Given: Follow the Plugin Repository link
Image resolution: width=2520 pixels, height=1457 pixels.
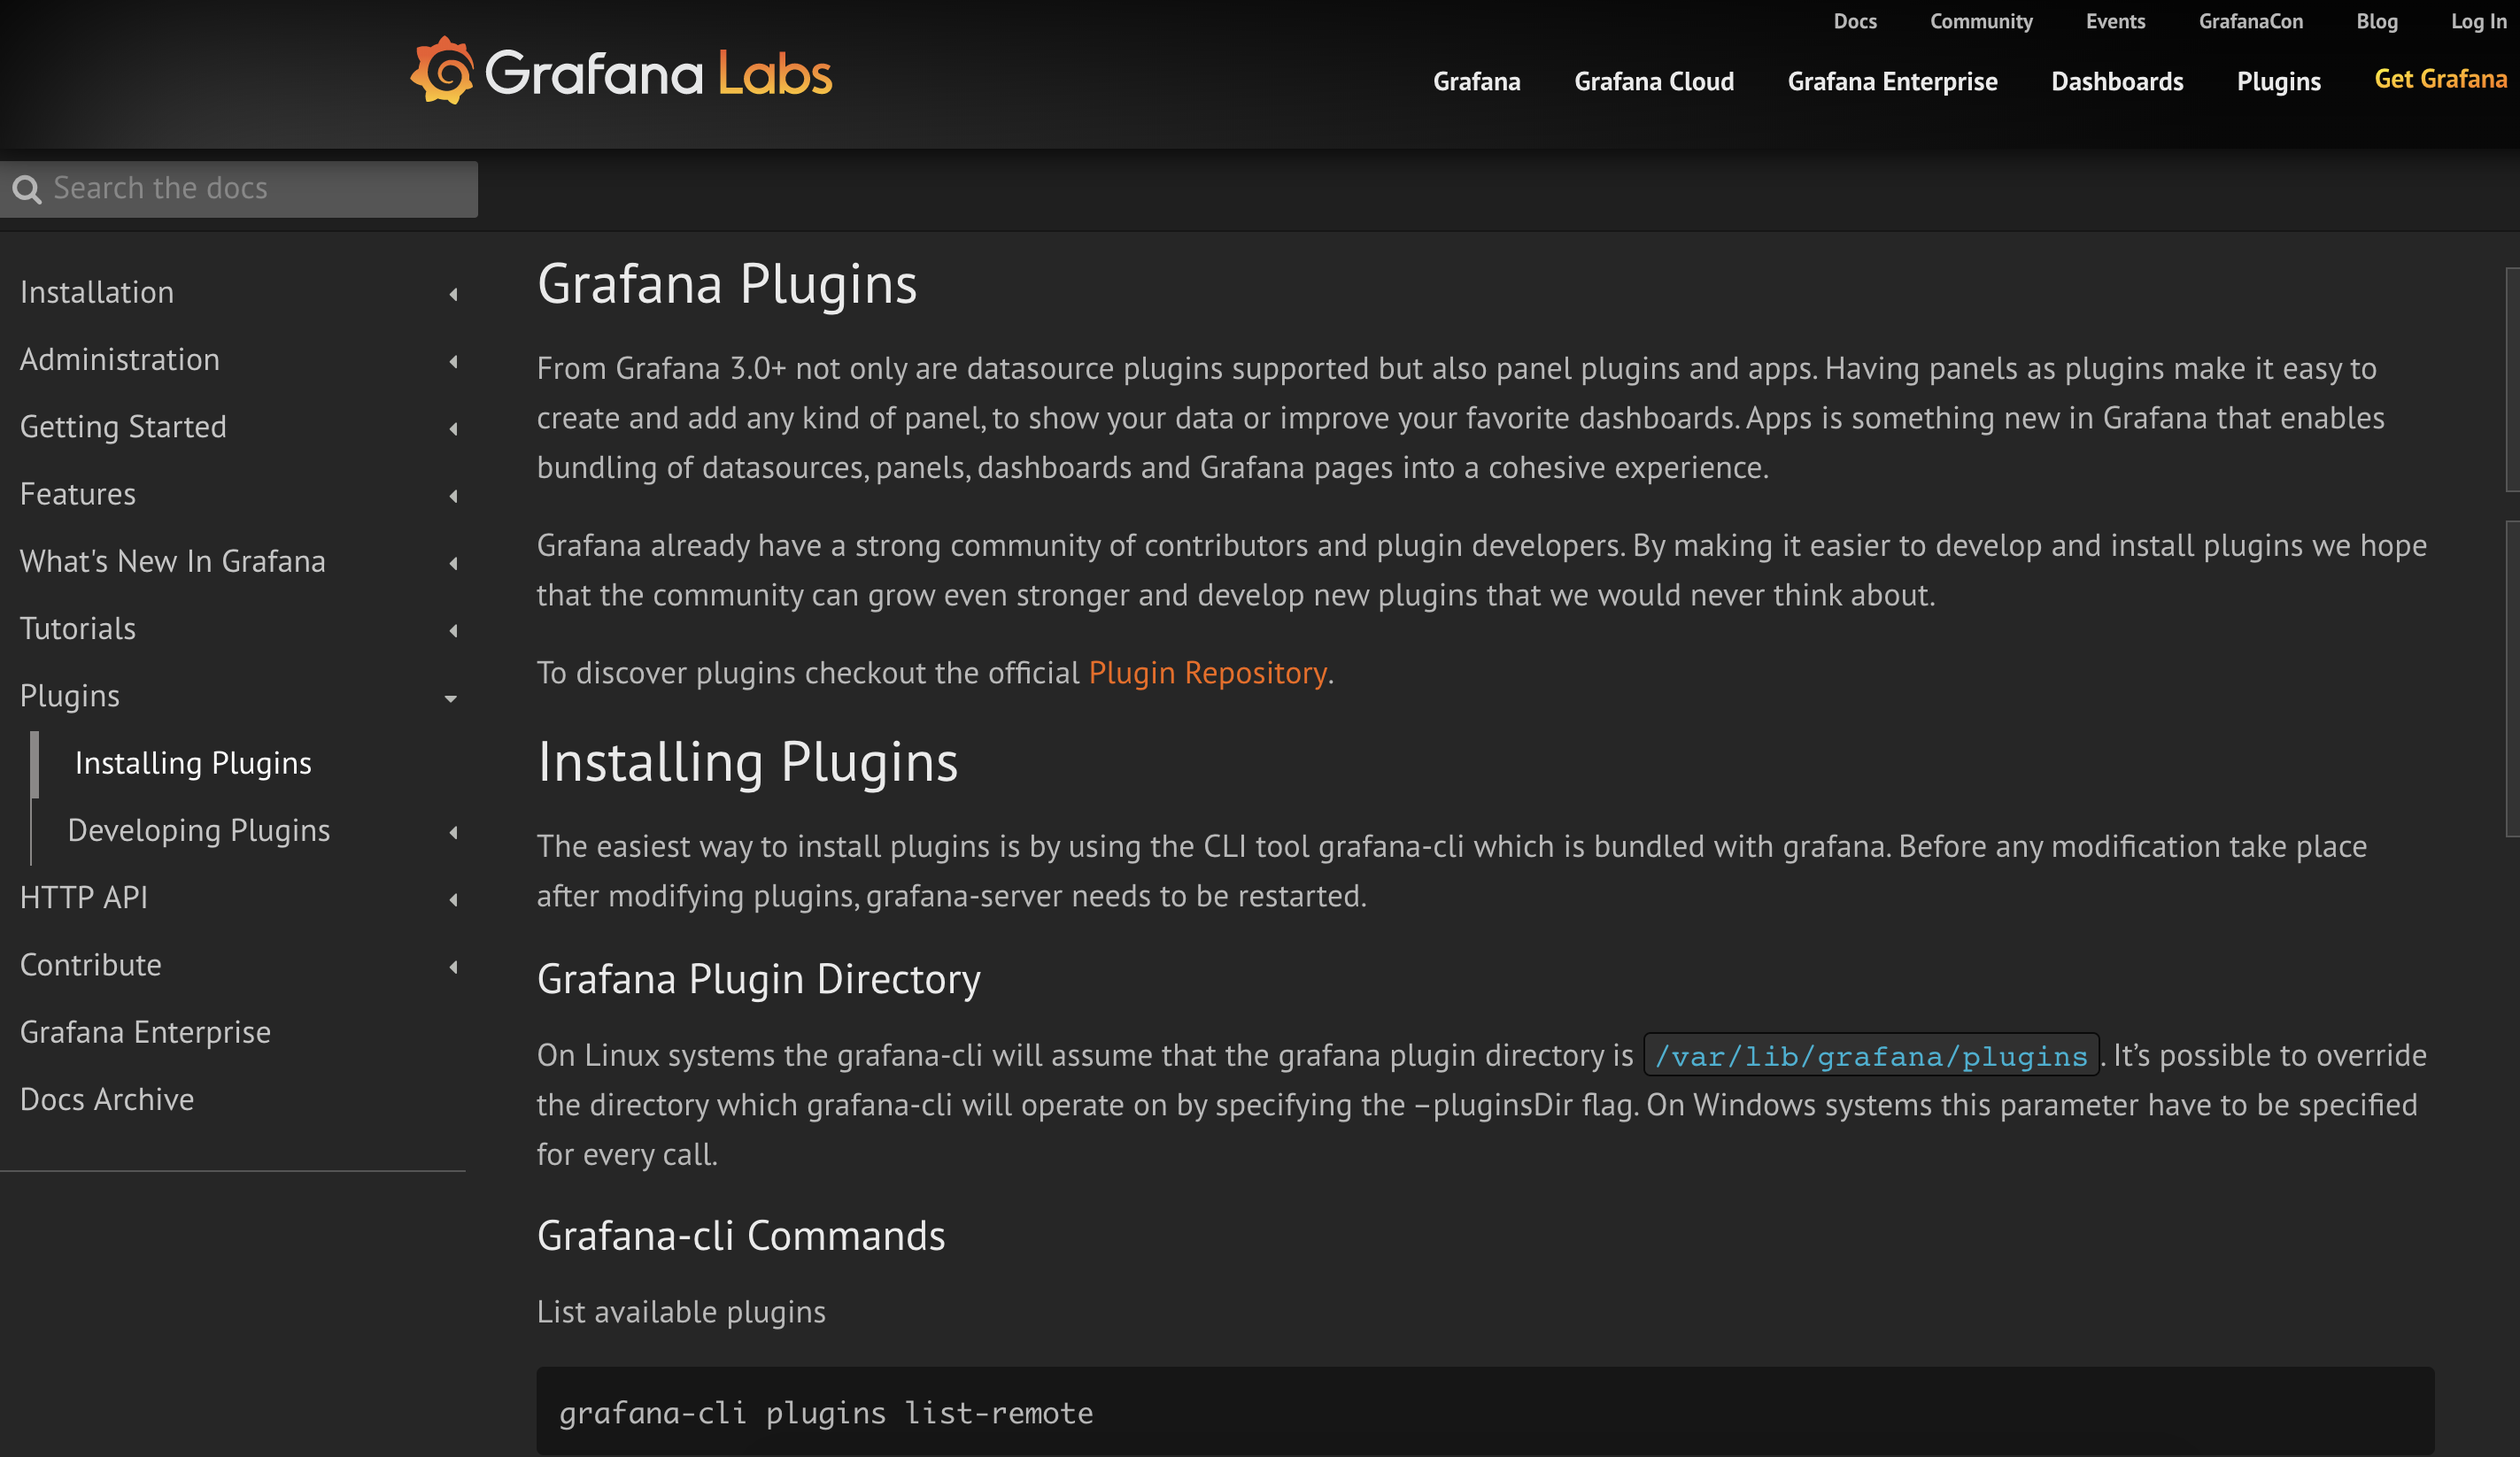Looking at the screenshot, I should (x=1207, y=672).
